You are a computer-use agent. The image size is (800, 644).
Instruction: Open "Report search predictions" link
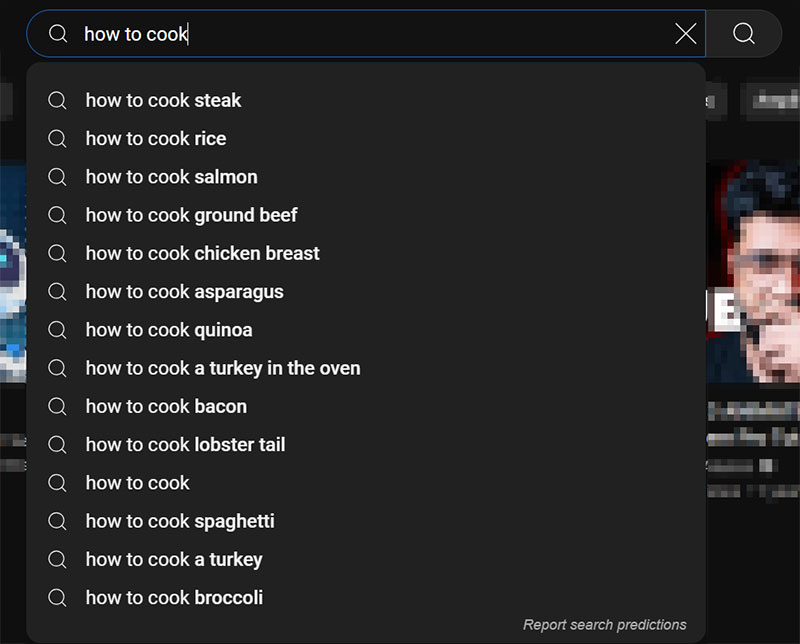pos(604,625)
